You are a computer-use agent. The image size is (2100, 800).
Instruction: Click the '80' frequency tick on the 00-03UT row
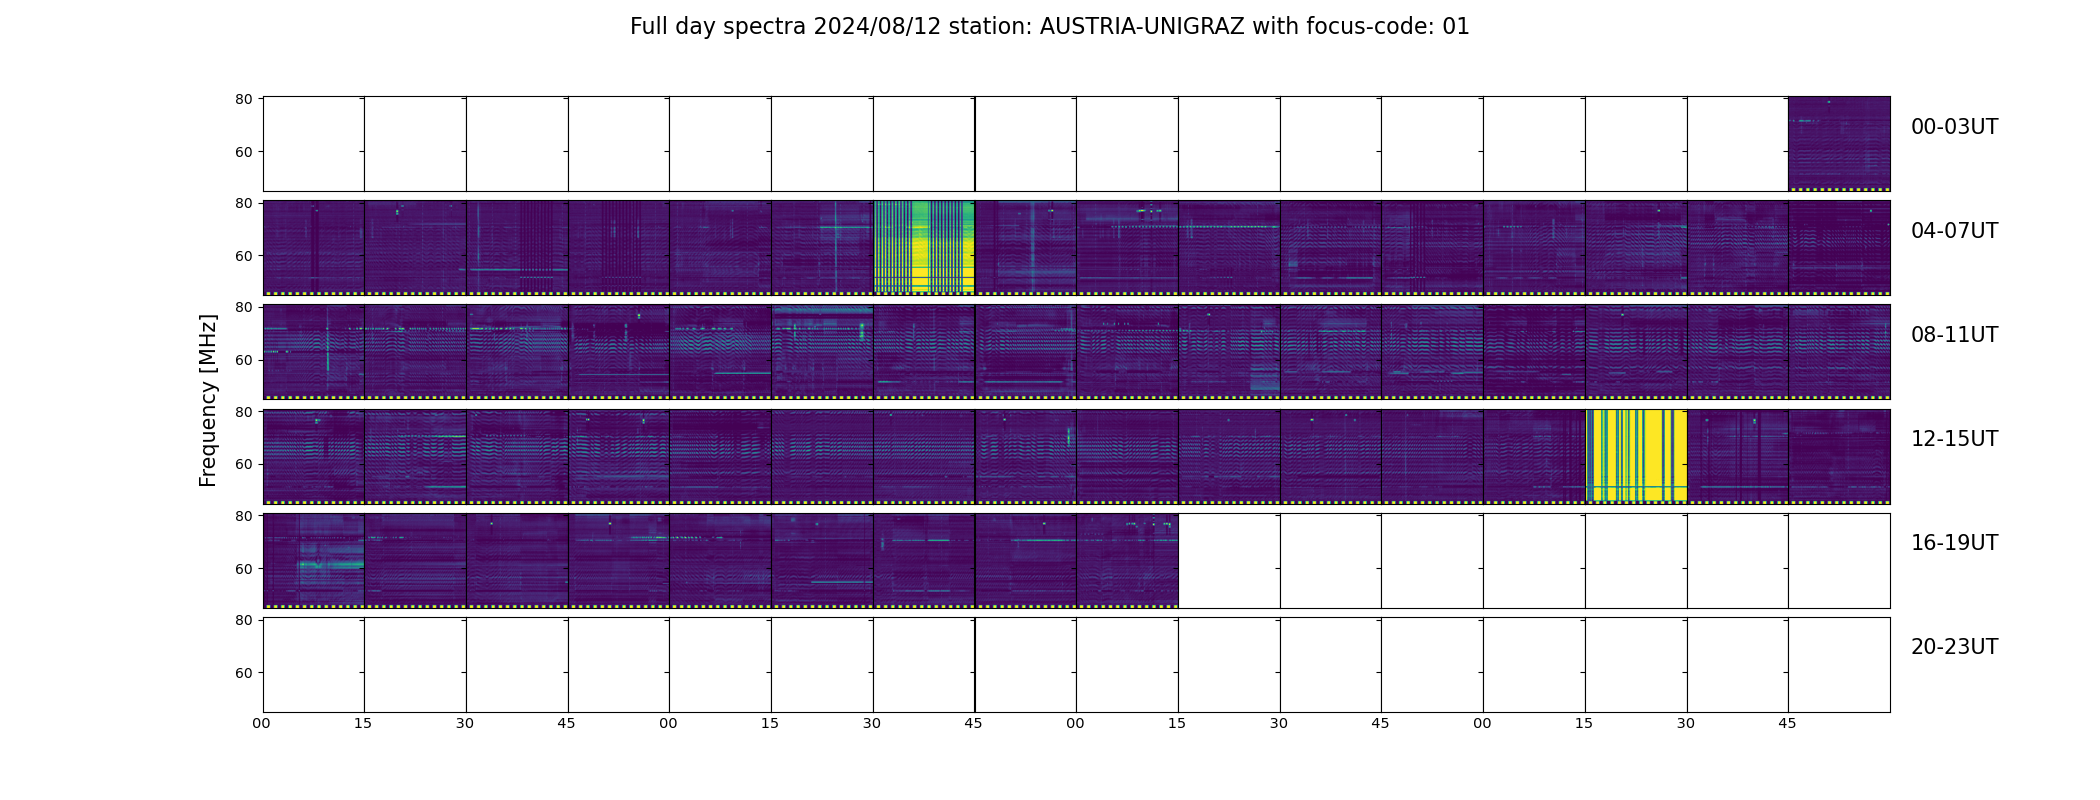243,99
